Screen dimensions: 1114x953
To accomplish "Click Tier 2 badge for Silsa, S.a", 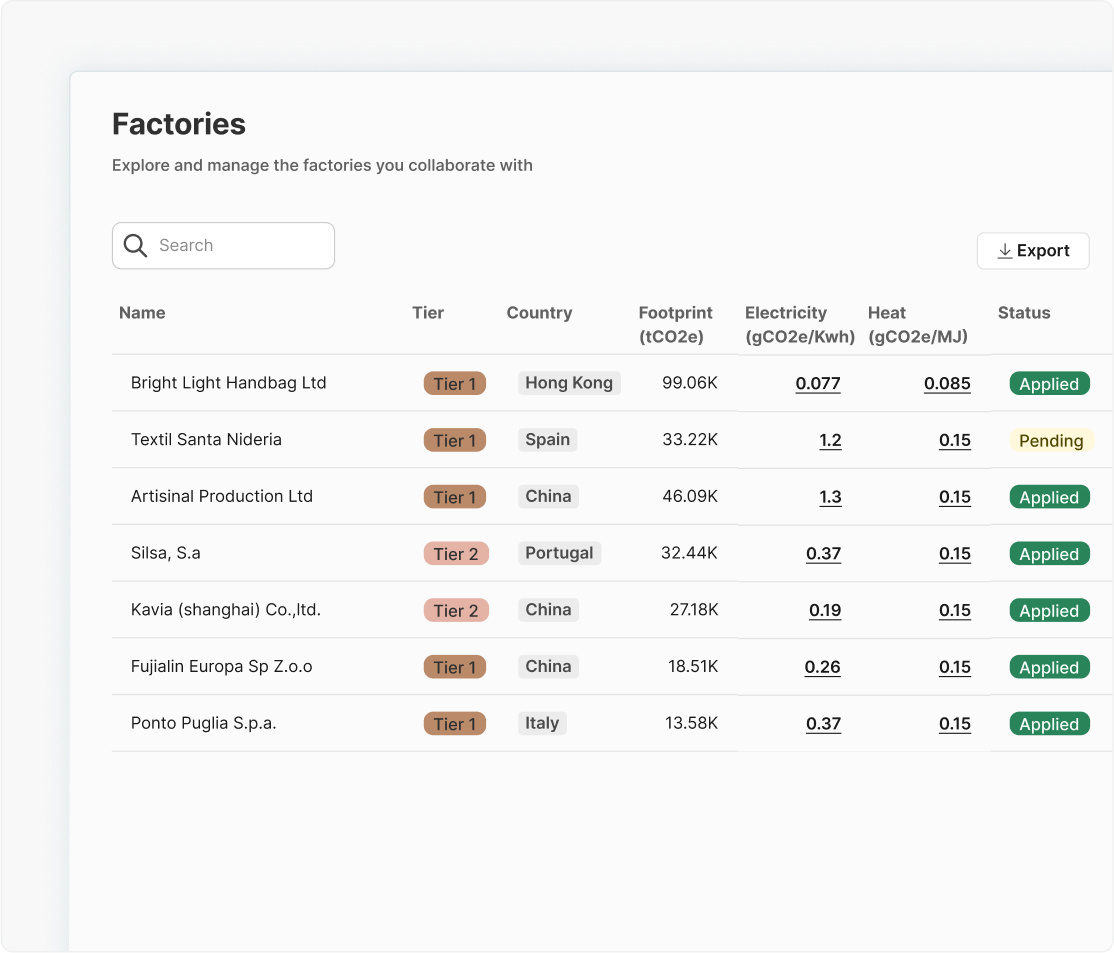I will 455,554.
